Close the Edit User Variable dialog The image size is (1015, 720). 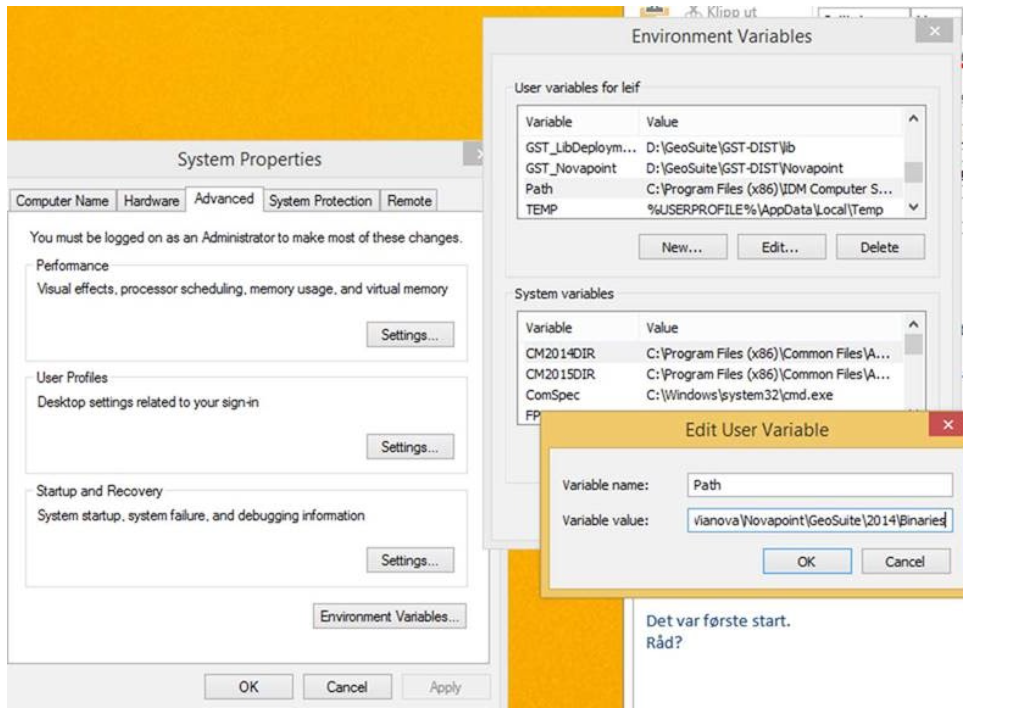(x=947, y=426)
